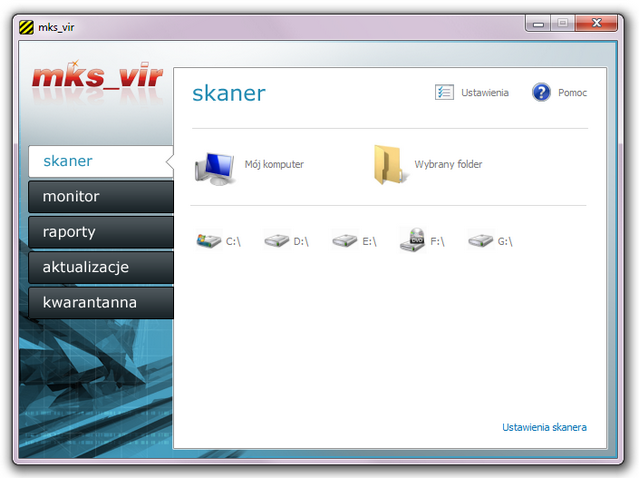Click the My Computer monitor icon

coord(215,169)
